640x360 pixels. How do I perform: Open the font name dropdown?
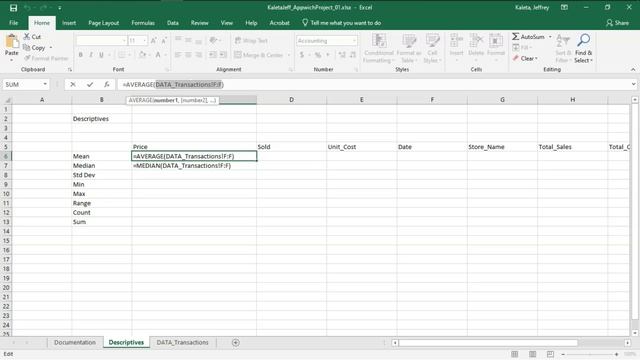click(x=124, y=41)
